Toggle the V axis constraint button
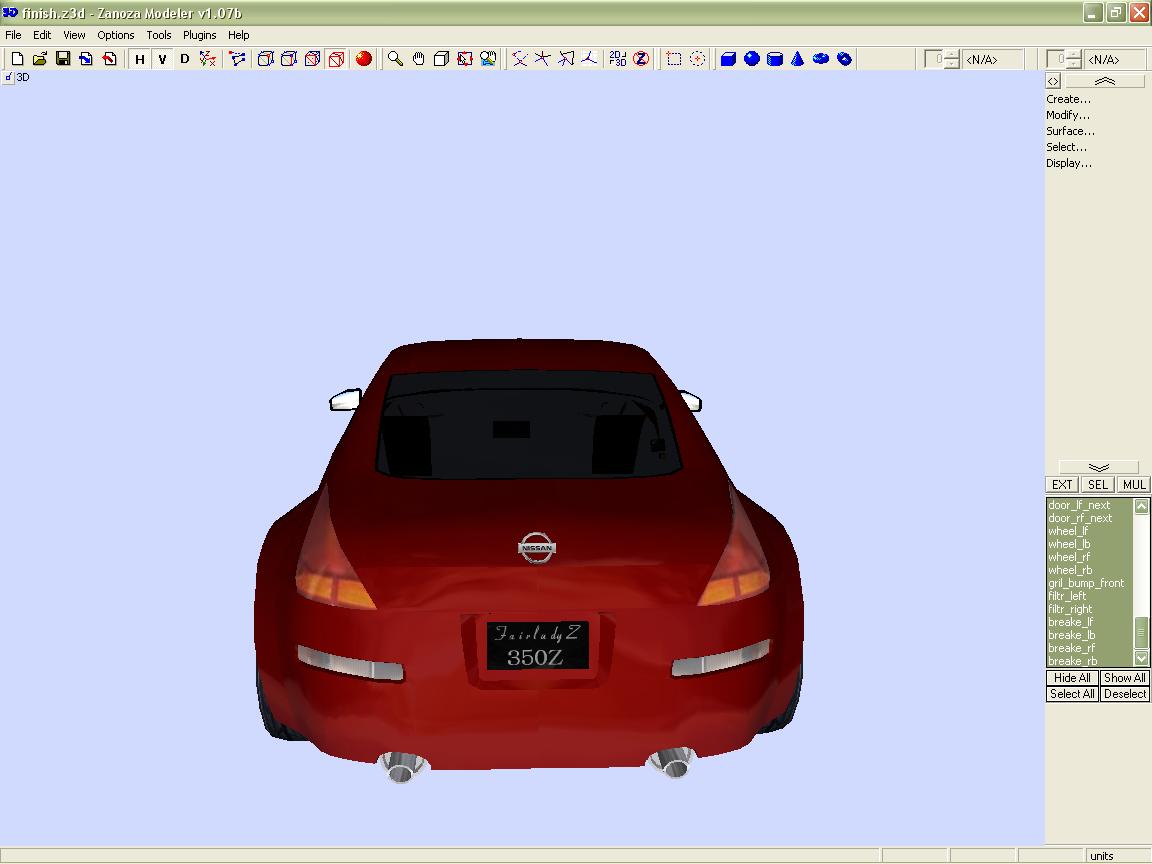The image size is (1152, 864). coord(162,59)
